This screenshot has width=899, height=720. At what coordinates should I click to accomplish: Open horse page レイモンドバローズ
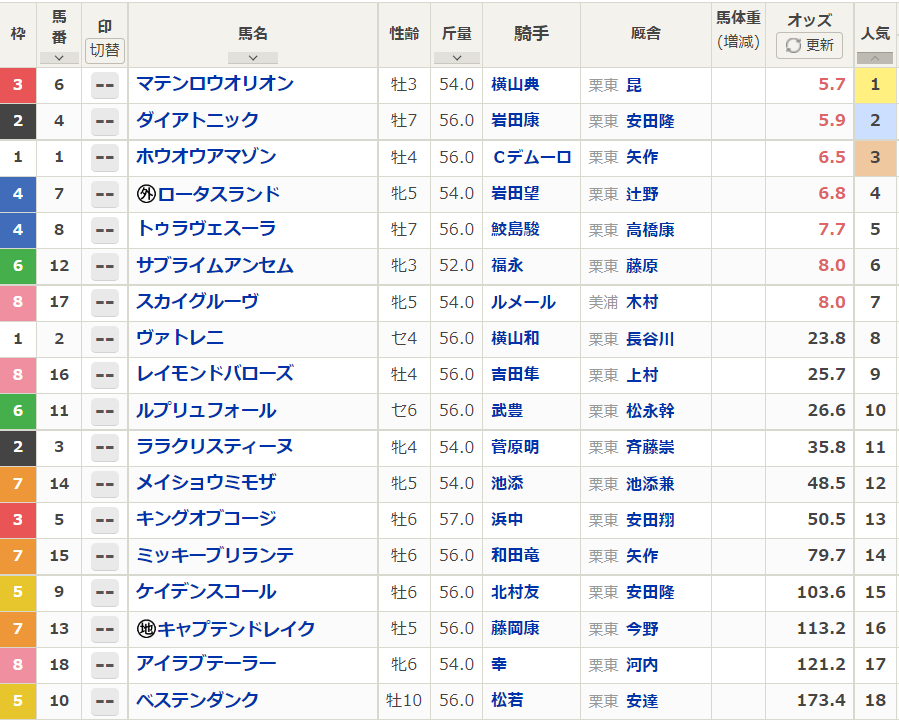[215, 374]
